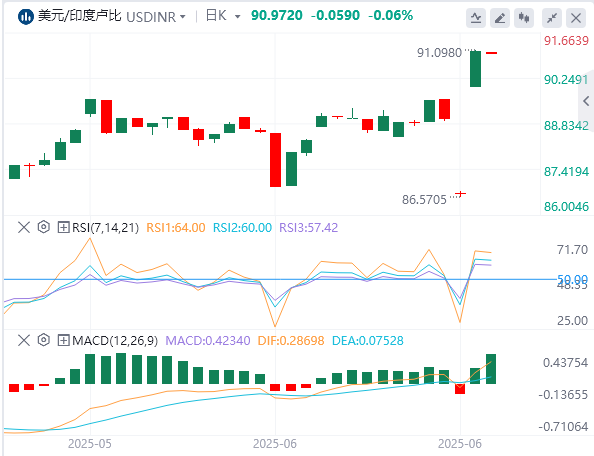Open the line chart type icon
Image resolution: width=594 pixels, height=456 pixels.
coord(476,18)
